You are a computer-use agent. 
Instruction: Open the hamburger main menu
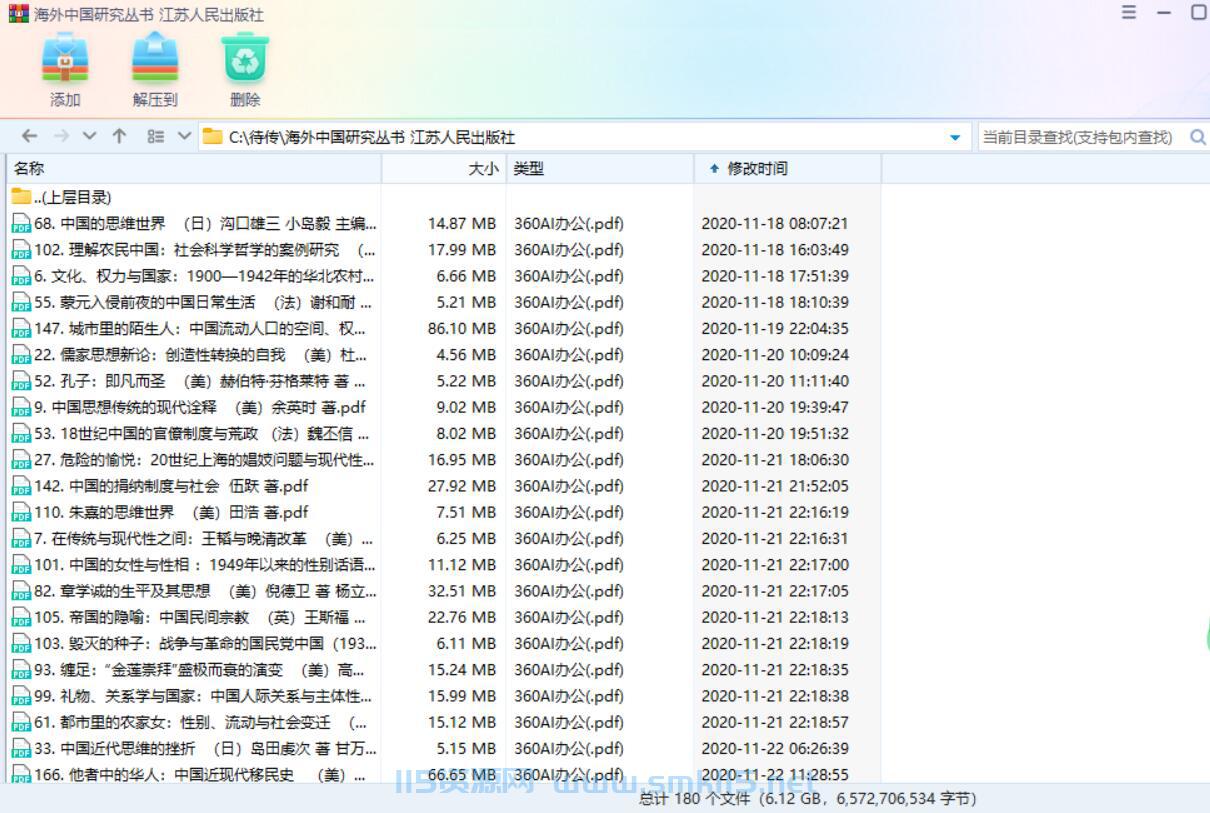(x=1128, y=12)
